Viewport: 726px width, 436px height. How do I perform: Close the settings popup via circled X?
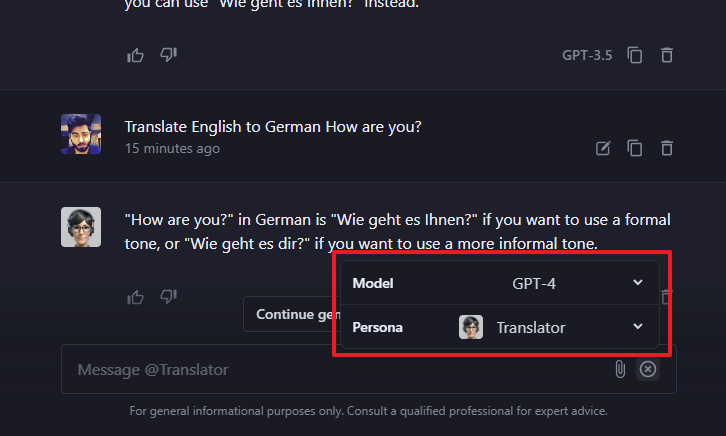tap(648, 369)
